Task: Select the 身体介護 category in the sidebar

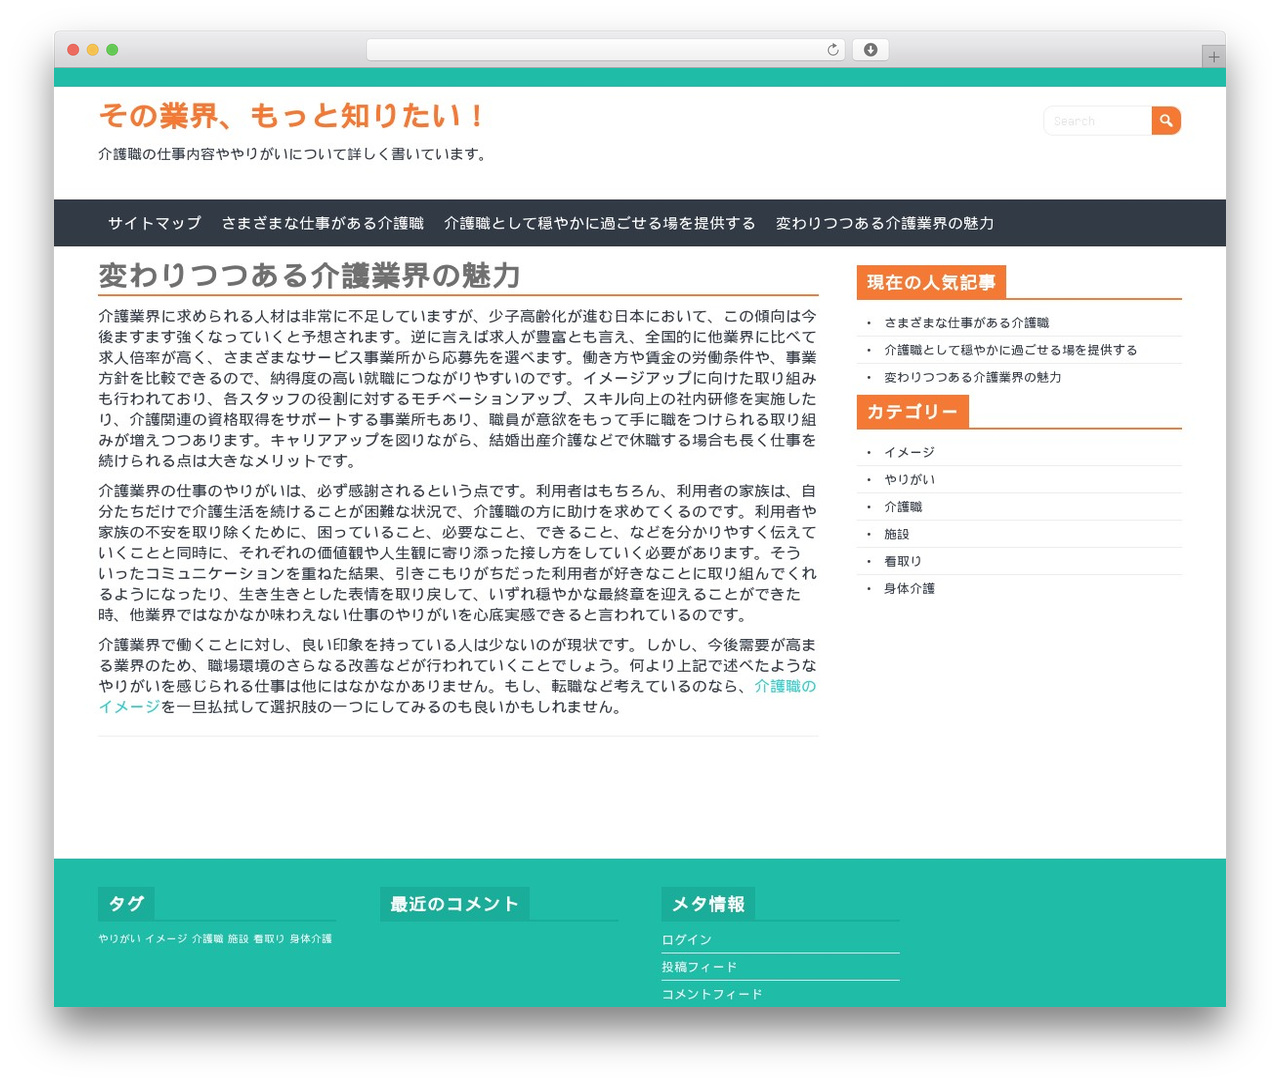Action: (909, 588)
